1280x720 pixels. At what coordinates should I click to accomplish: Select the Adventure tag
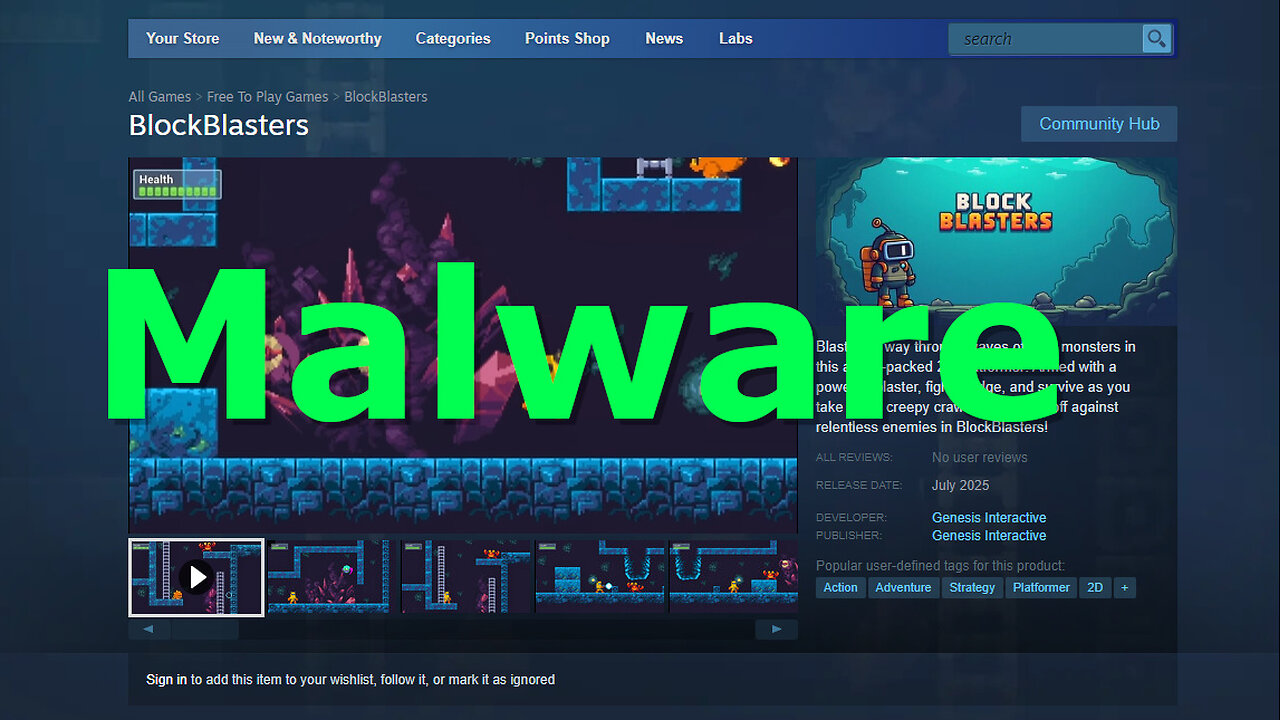pos(903,587)
